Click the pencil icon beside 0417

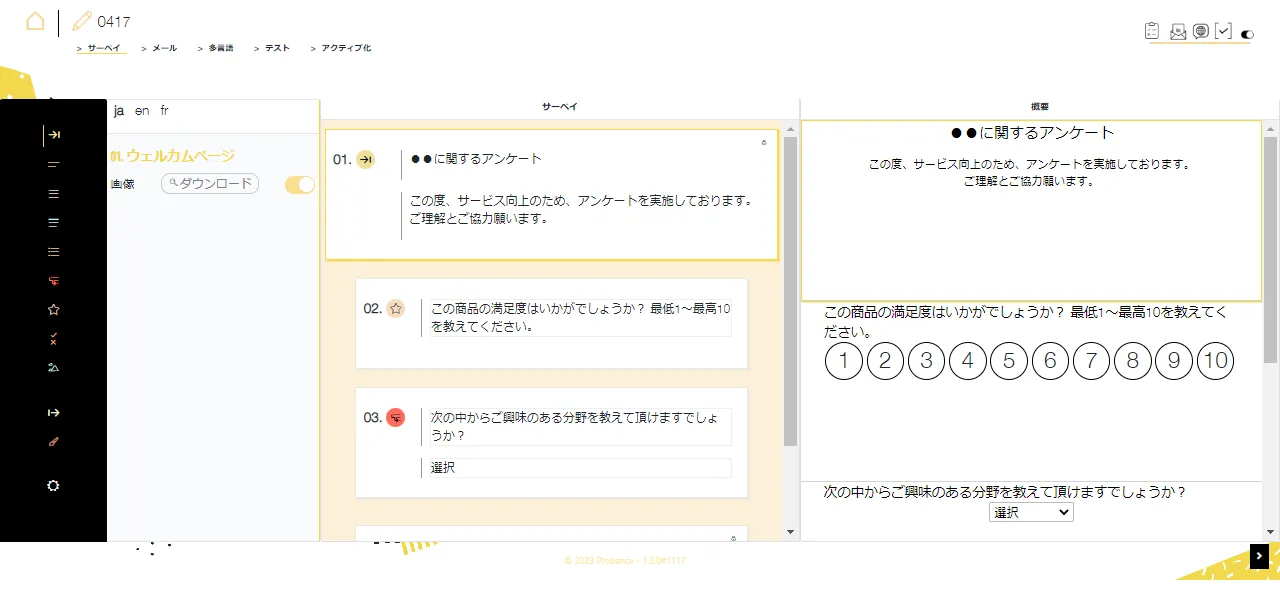coord(82,21)
